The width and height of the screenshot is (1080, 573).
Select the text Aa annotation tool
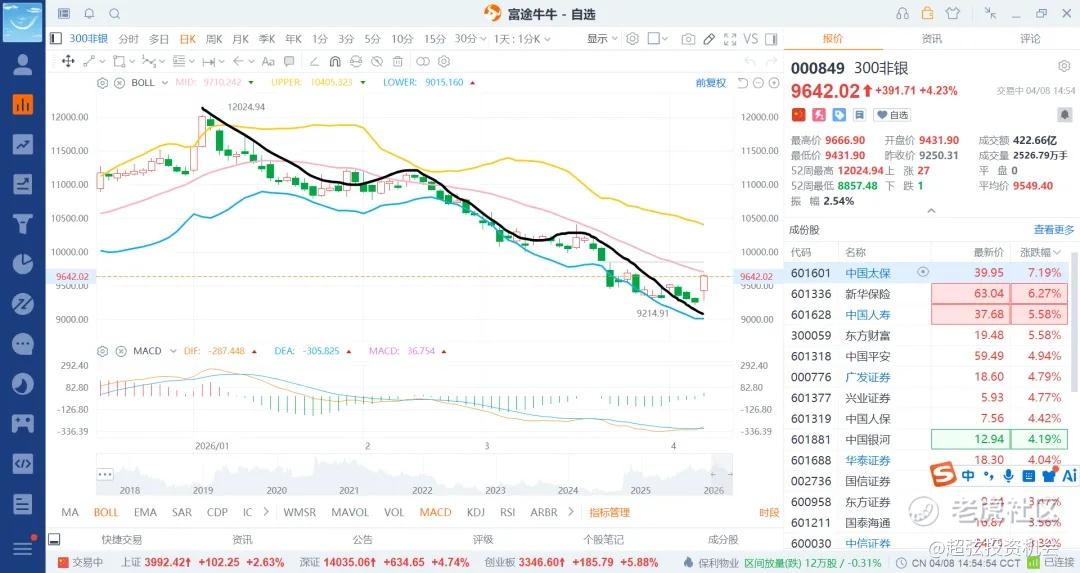pyautogui.click(x=268, y=61)
